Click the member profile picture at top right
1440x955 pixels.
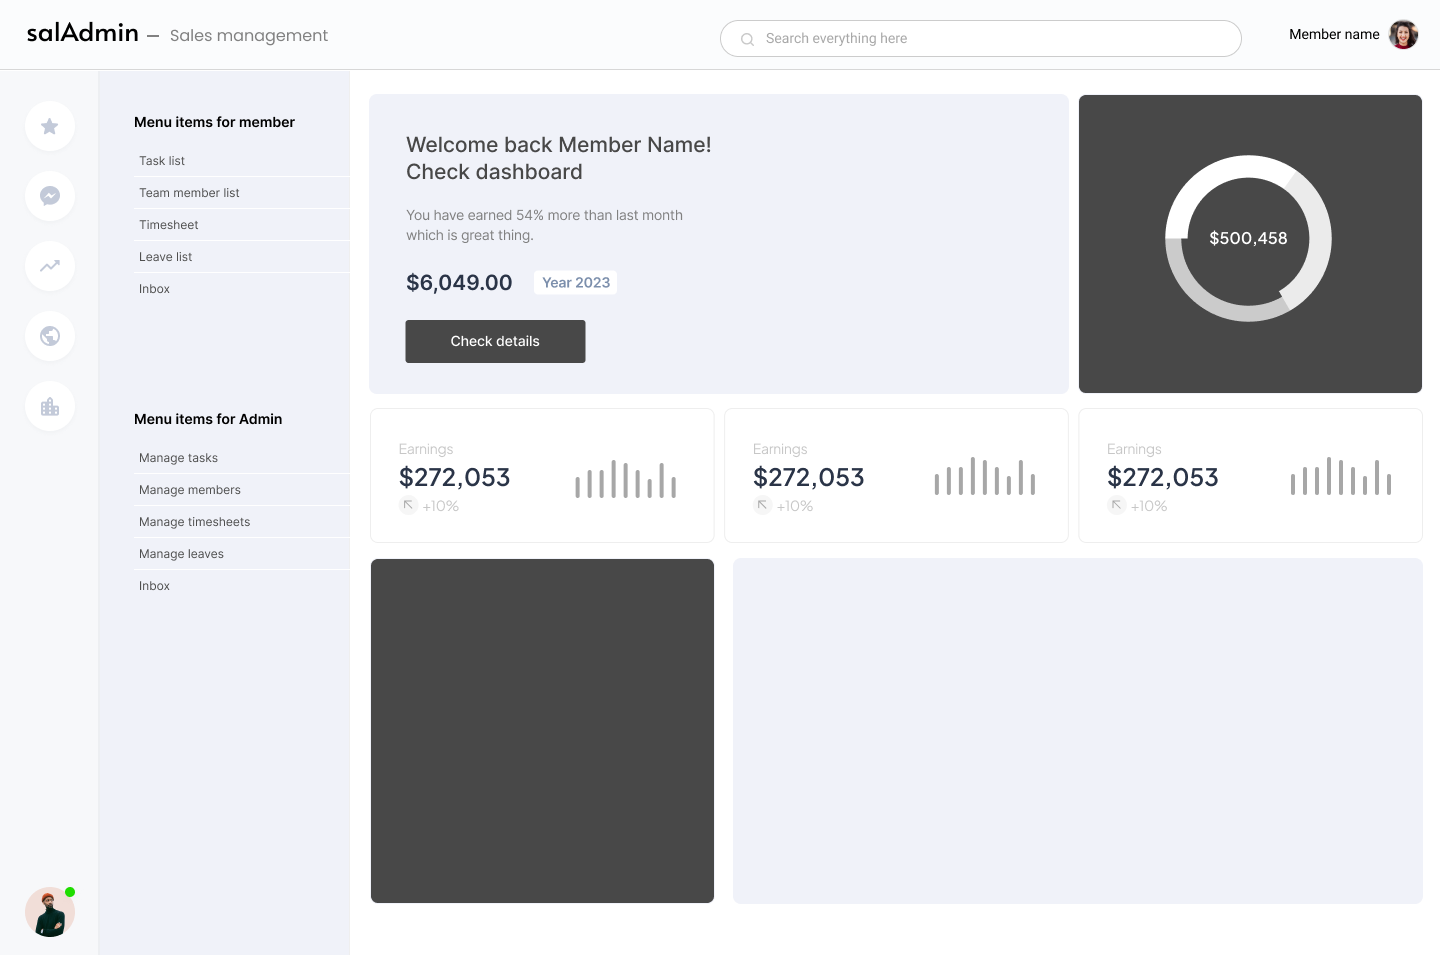pyautogui.click(x=1403, y=34)
